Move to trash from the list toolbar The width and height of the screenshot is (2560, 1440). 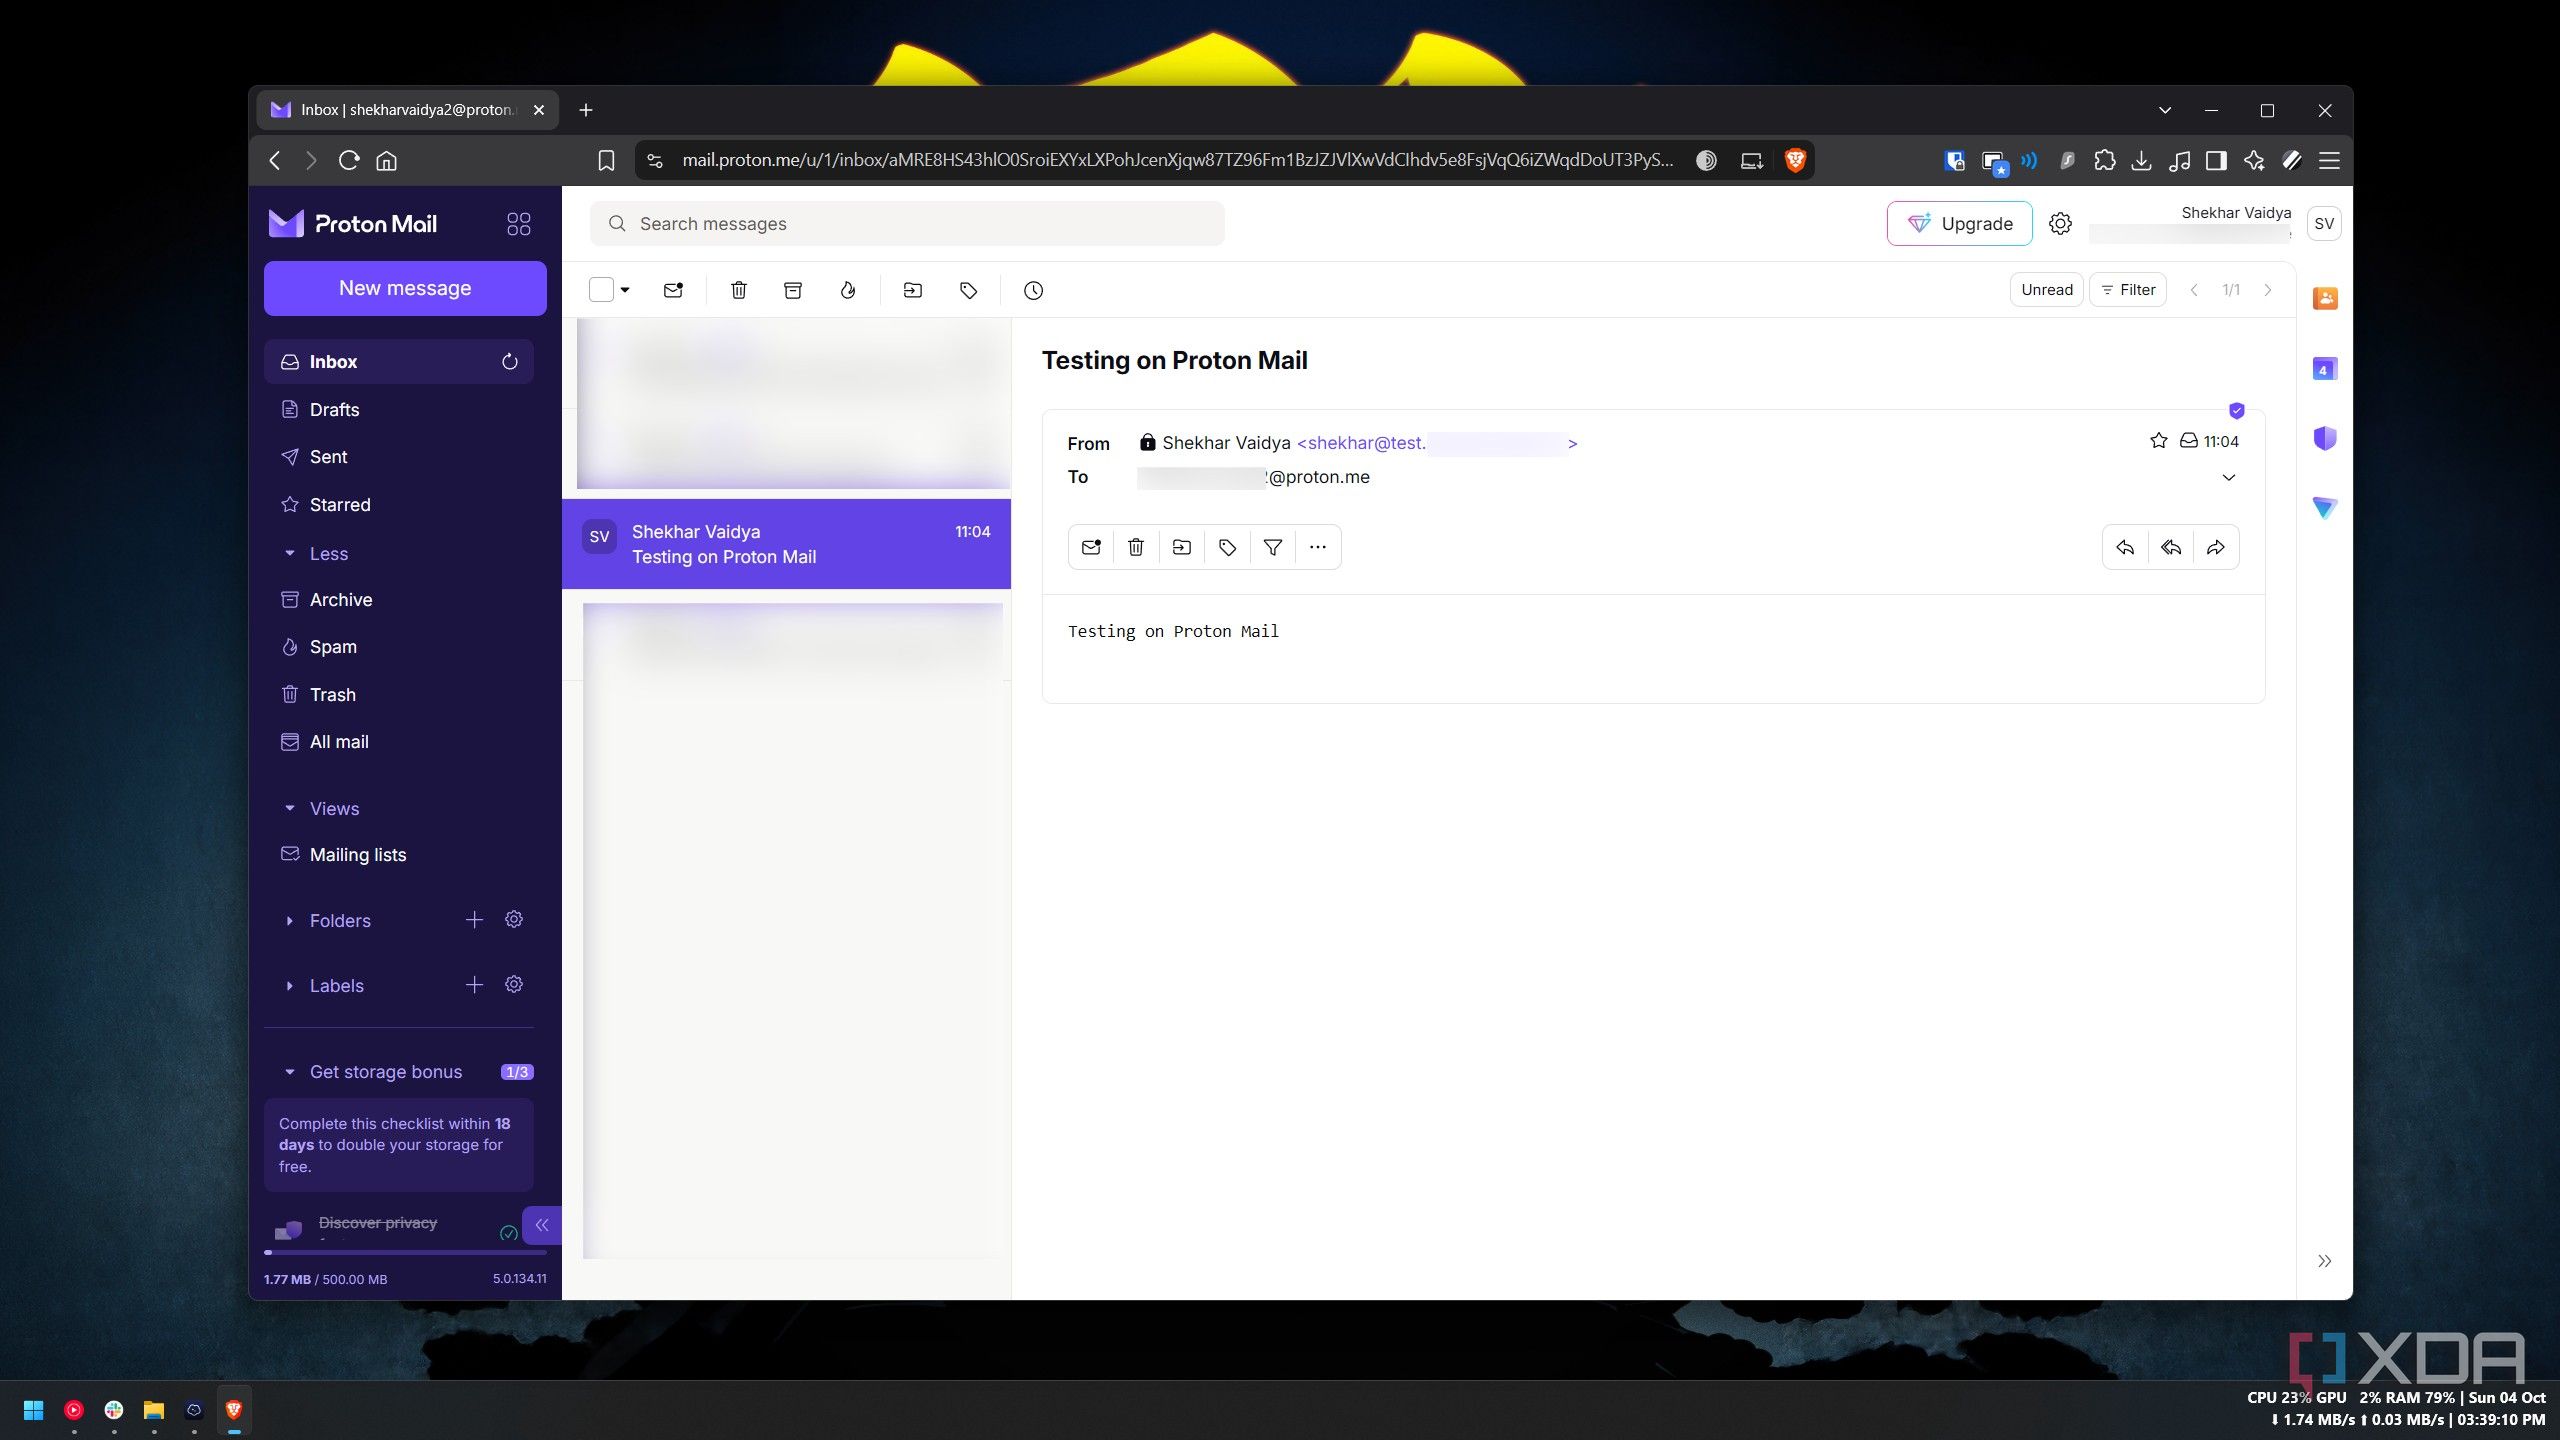coord(738,290)
